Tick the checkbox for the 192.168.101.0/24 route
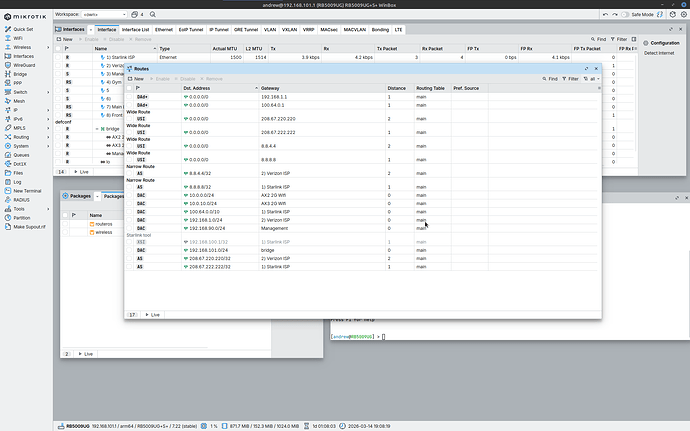 tap(129, 250)
